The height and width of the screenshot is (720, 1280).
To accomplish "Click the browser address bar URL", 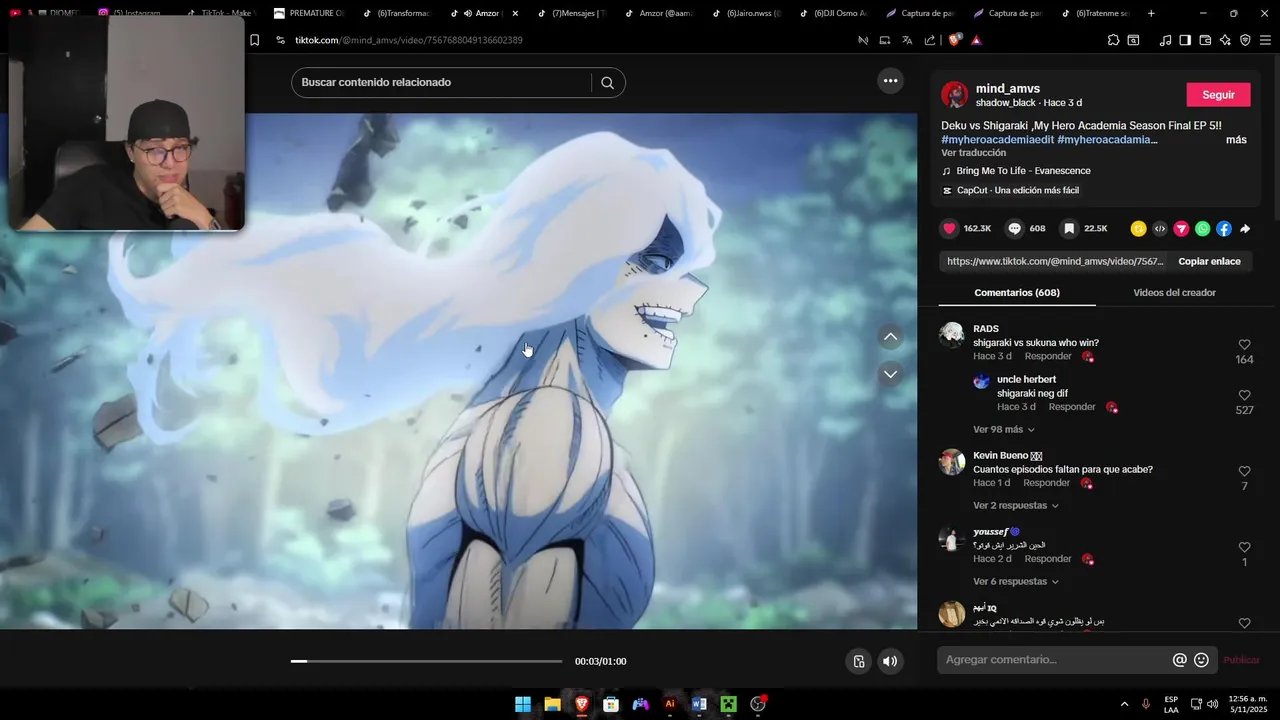I will point(409,40).
